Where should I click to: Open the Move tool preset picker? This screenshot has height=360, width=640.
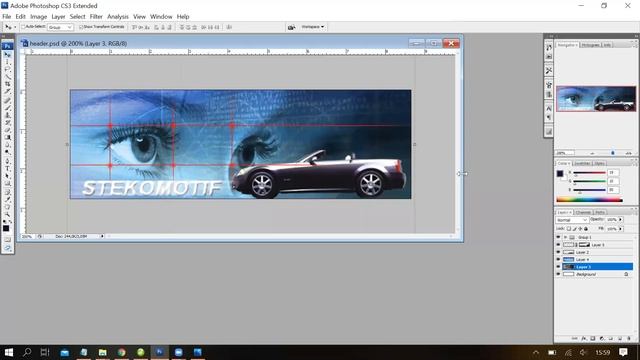click(x=15, y=27)
